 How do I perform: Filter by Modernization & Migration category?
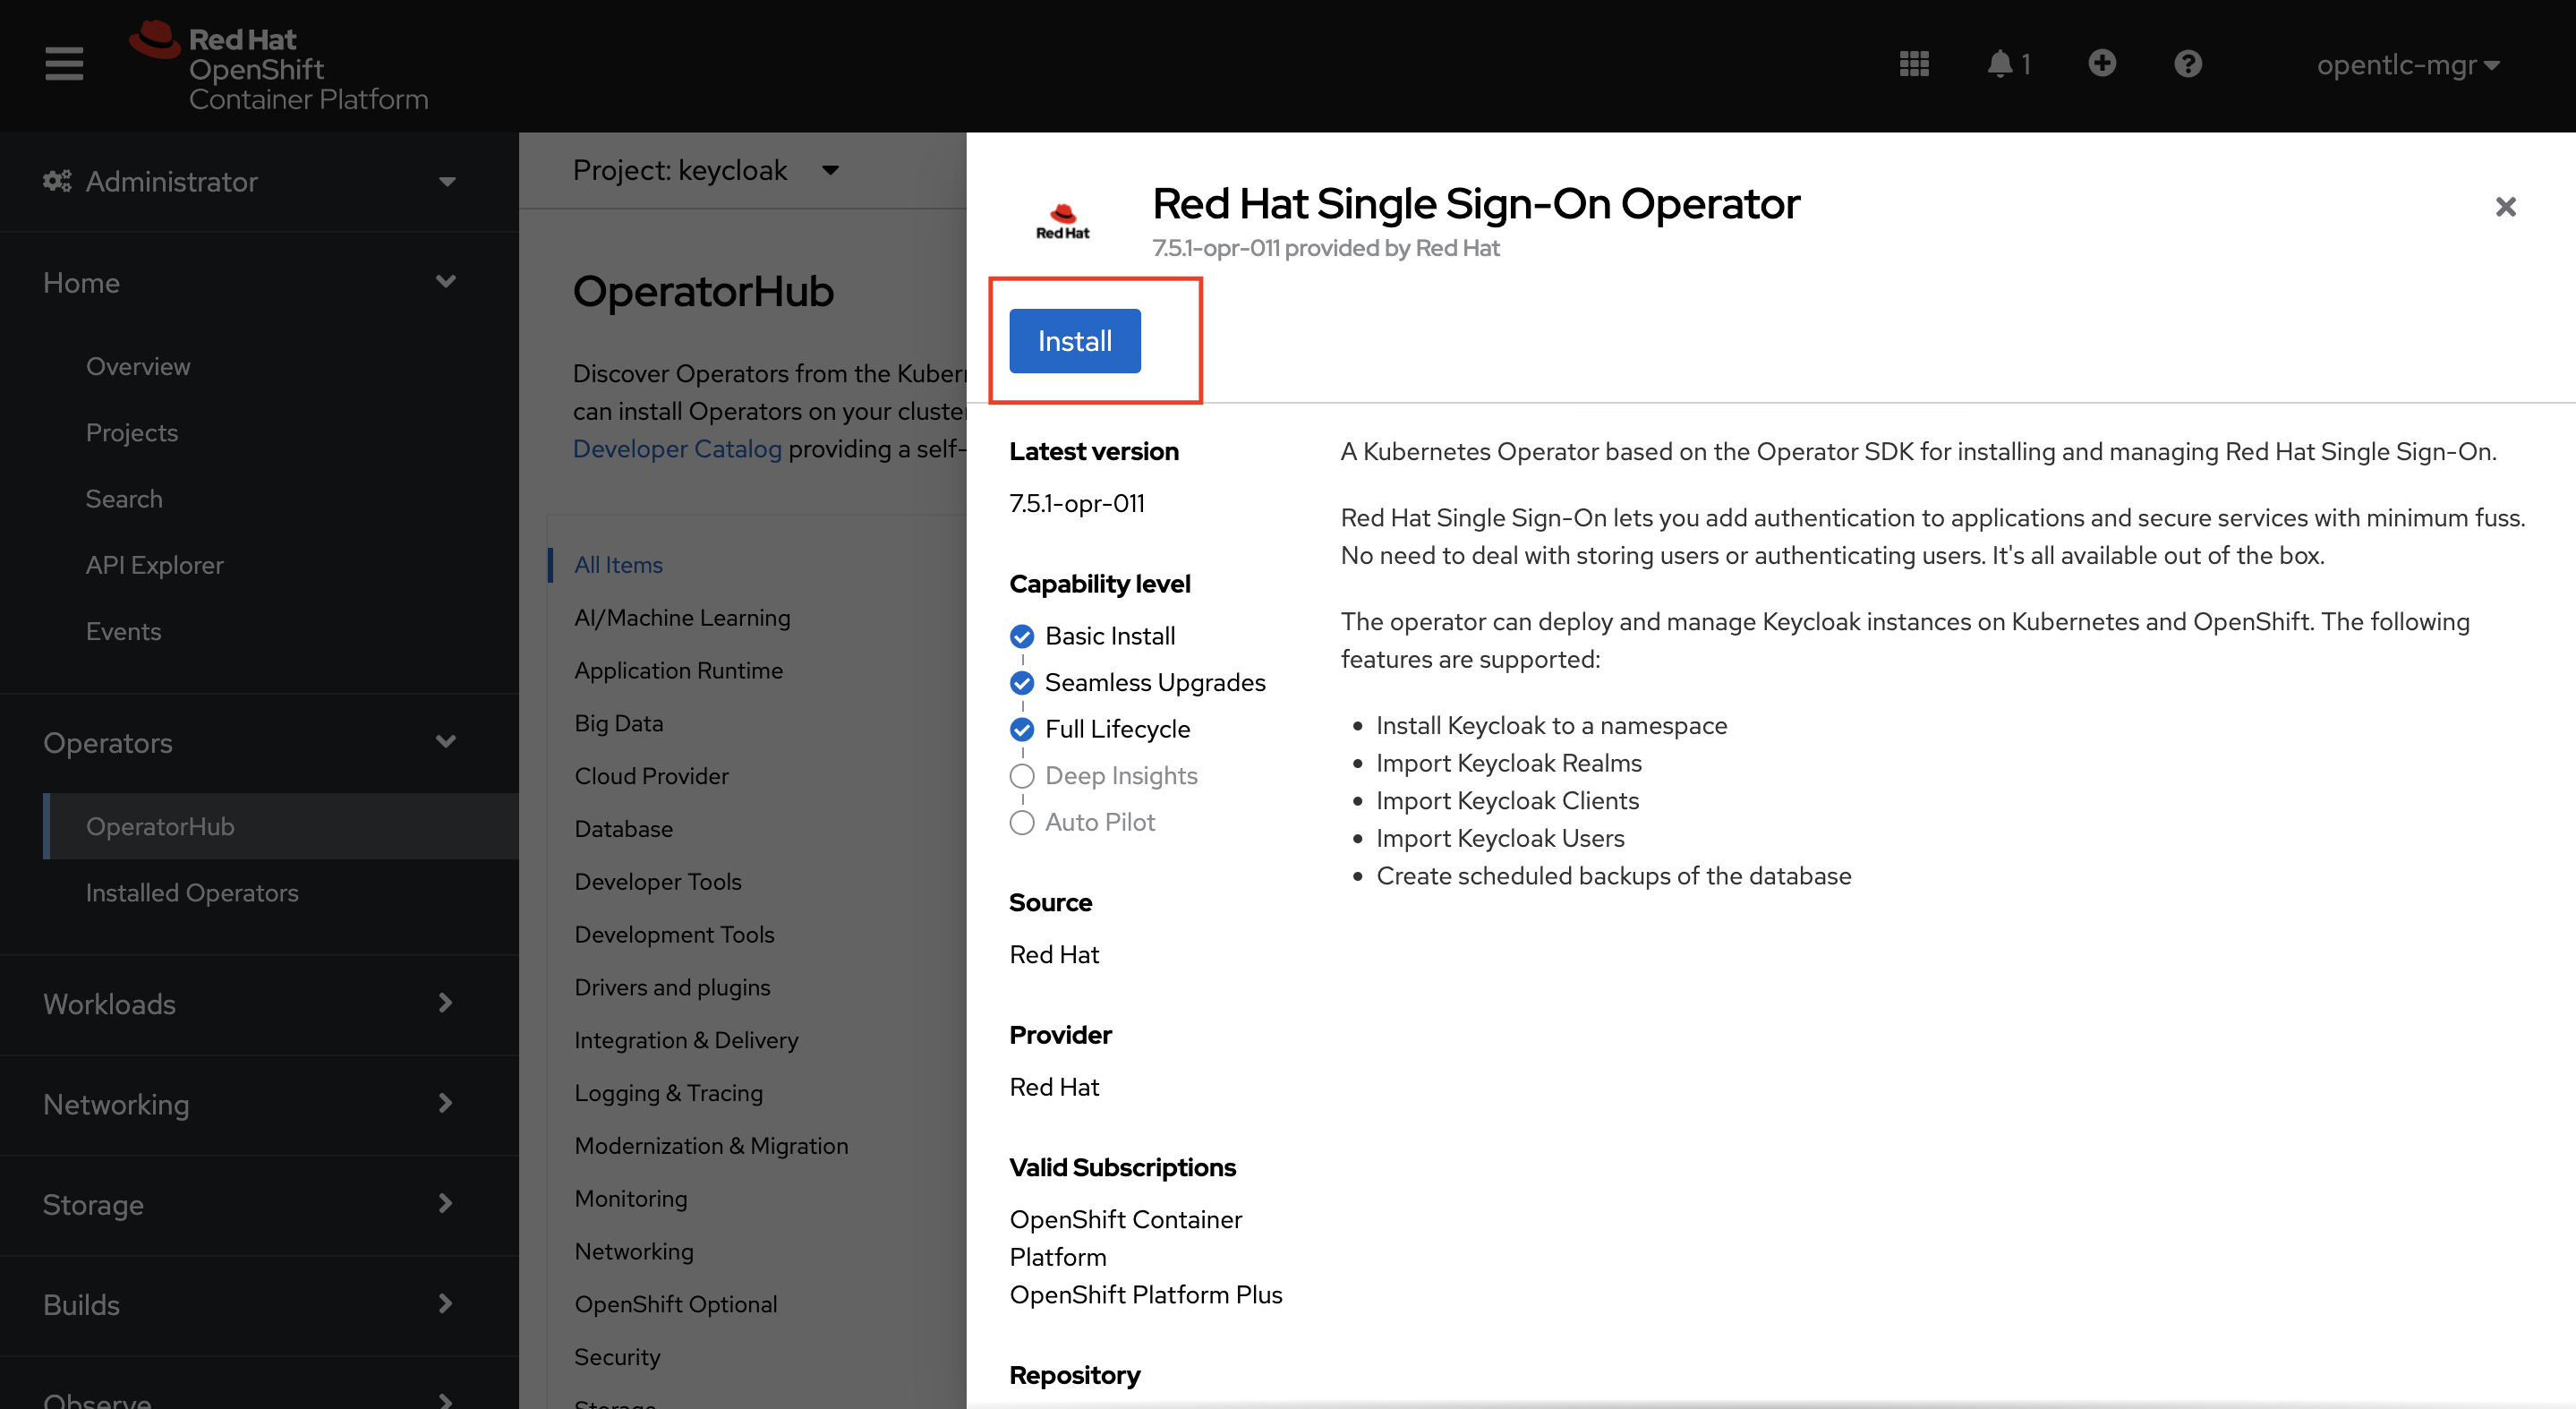[711, 1146]
